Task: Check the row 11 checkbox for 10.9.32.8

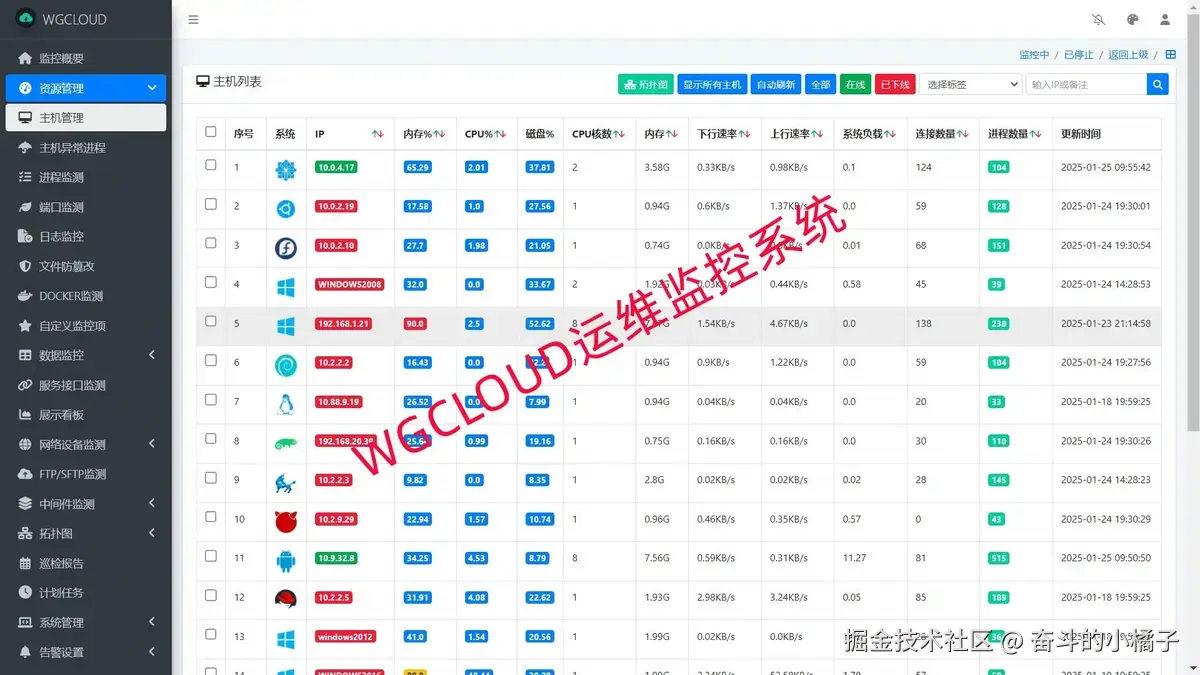Action: coord(210,555)
